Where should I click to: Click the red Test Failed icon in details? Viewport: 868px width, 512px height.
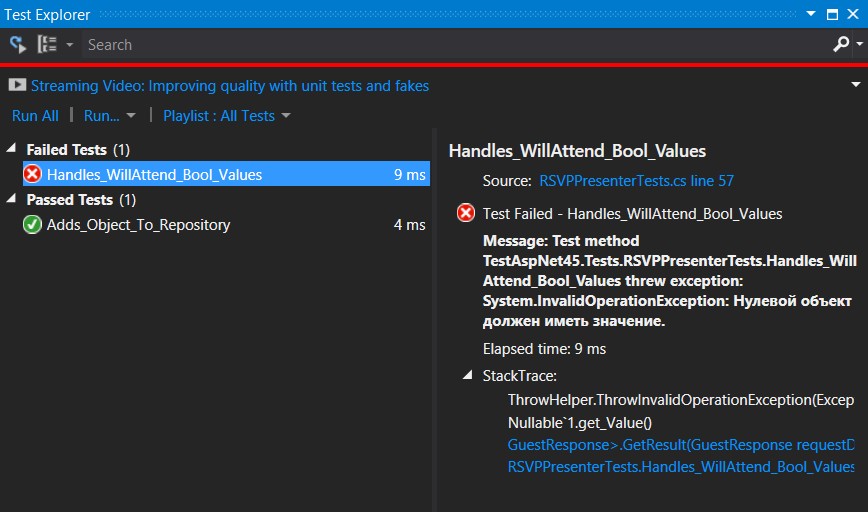point(466,213)
